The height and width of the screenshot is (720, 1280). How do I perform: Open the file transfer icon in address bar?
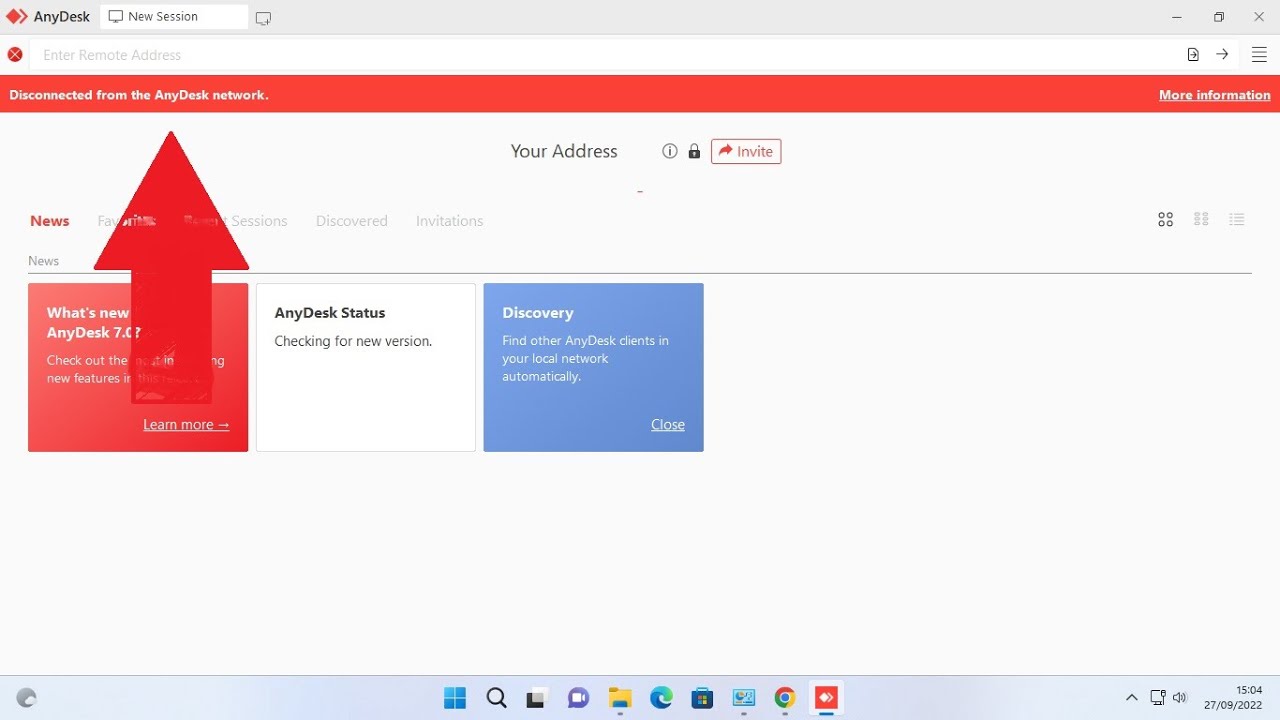coord(1193,55)
